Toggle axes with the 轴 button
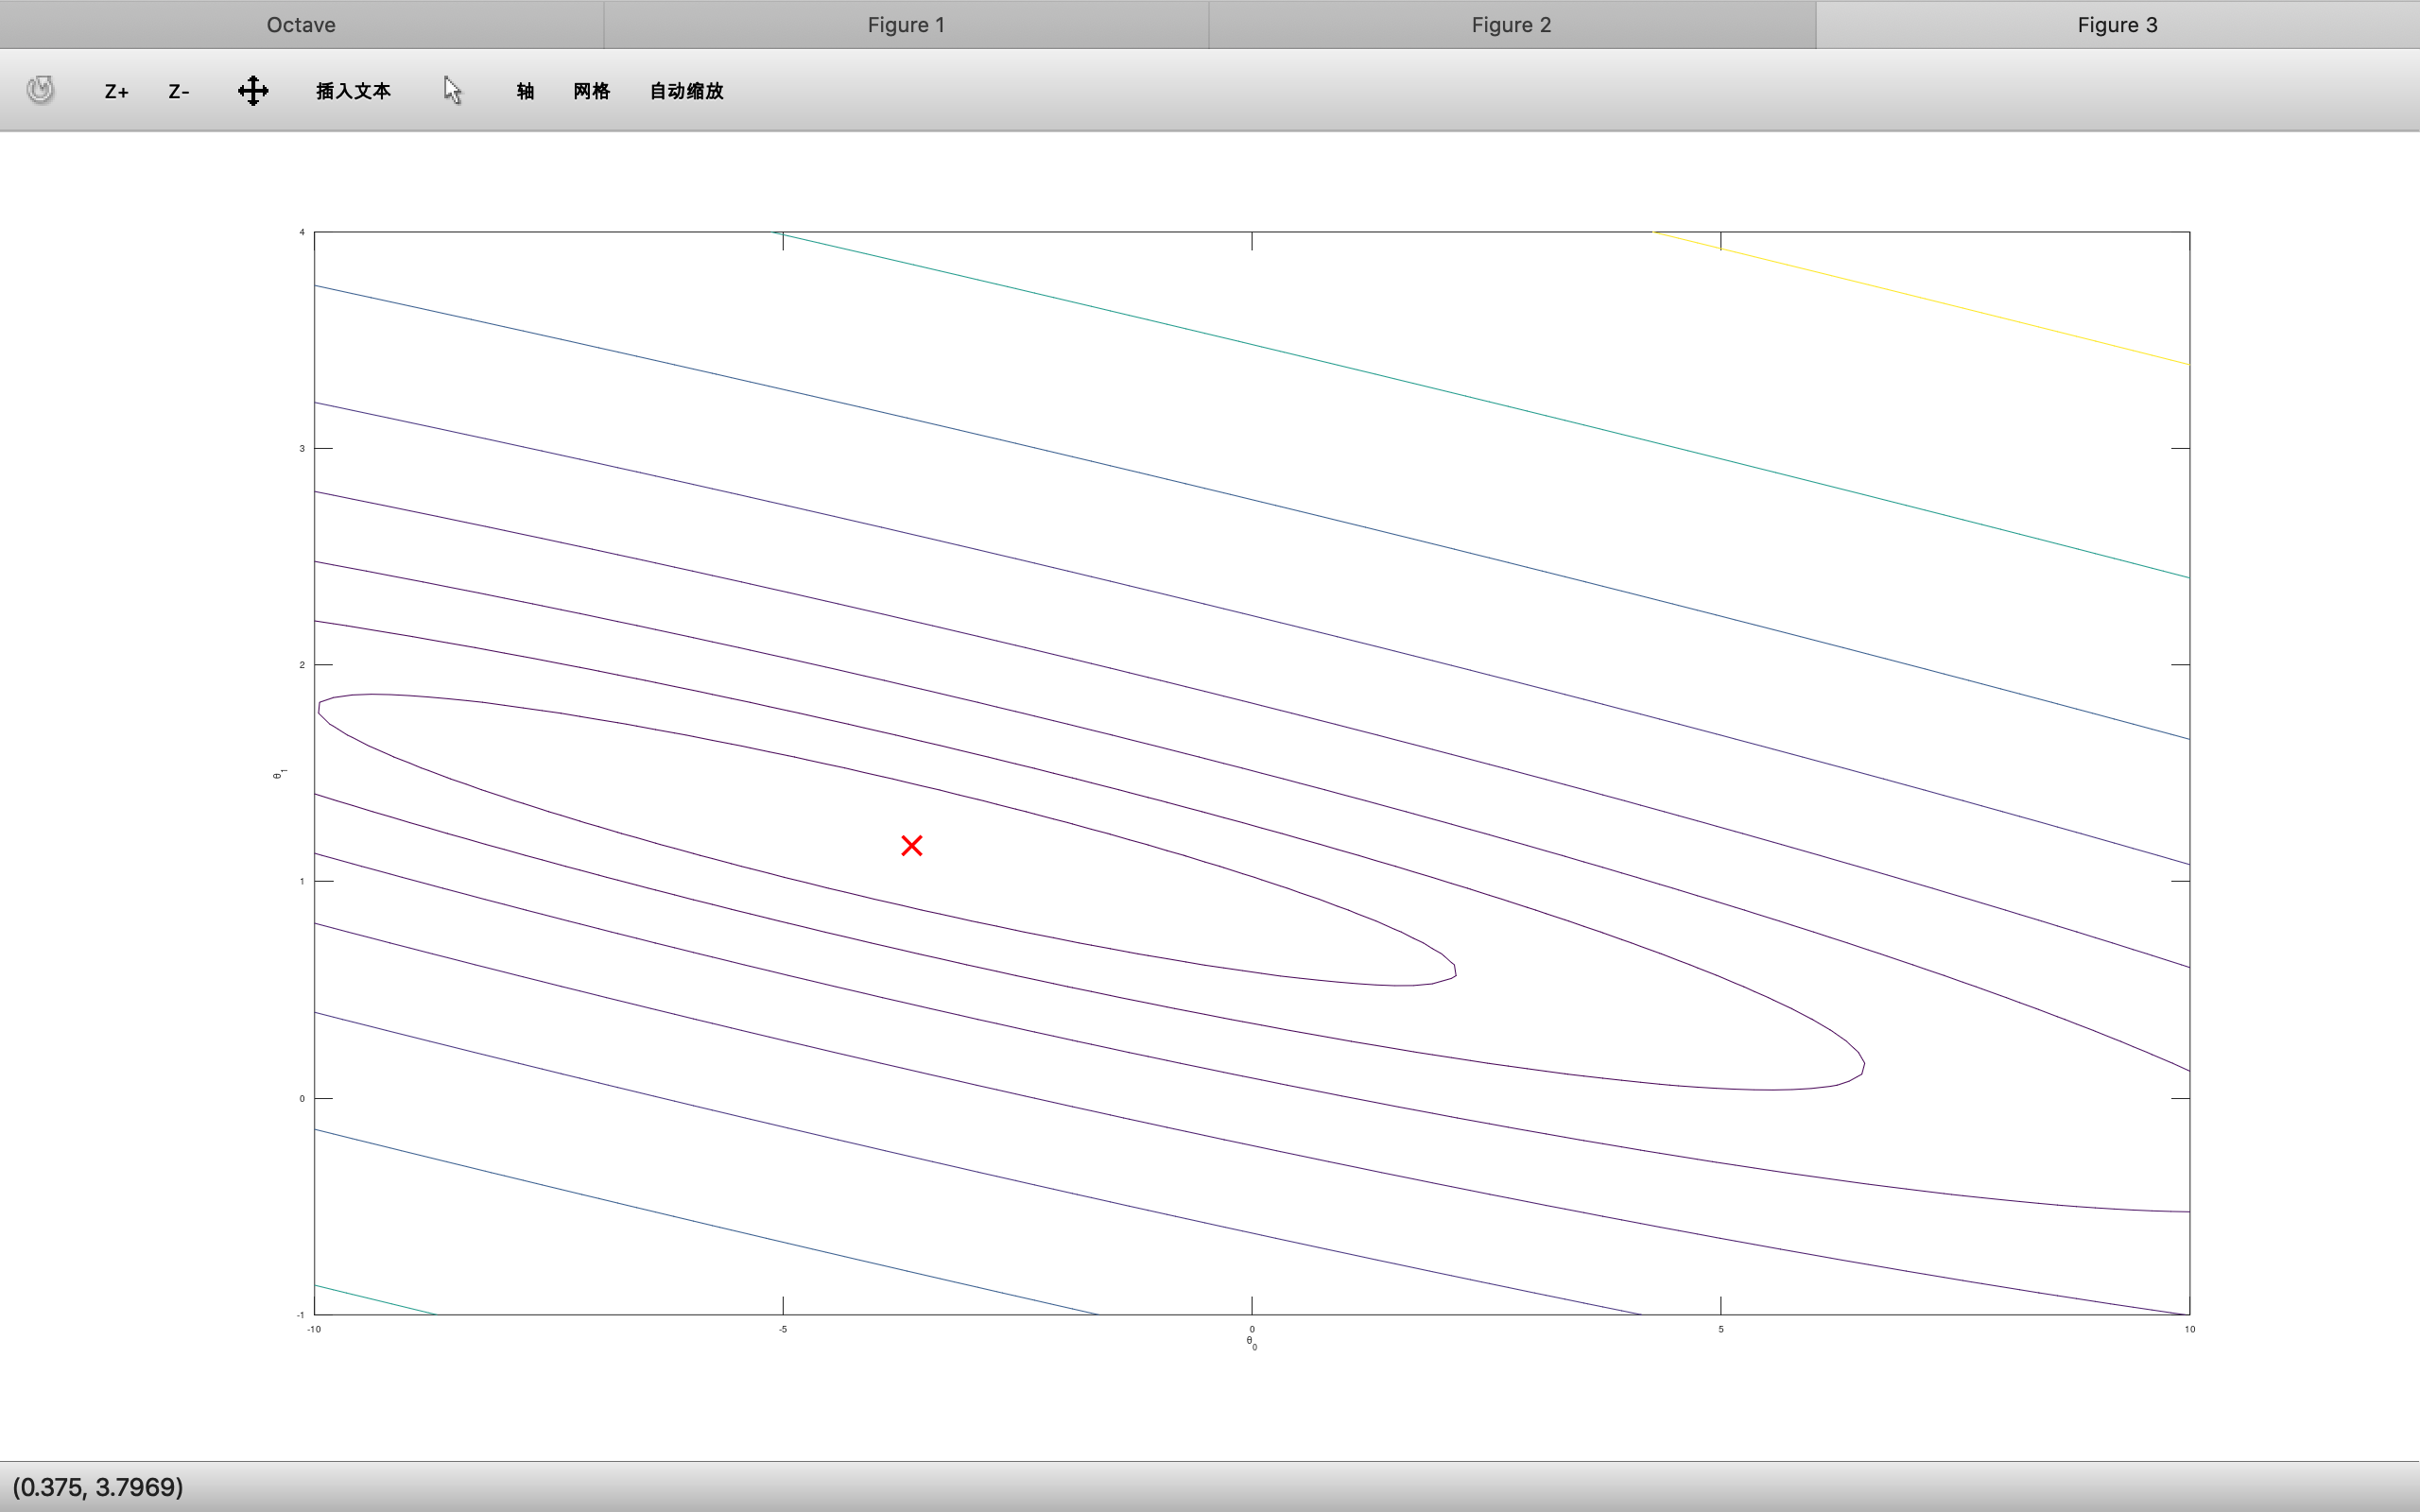This screenshot has height=1512, width=2420. coord(525,91)
